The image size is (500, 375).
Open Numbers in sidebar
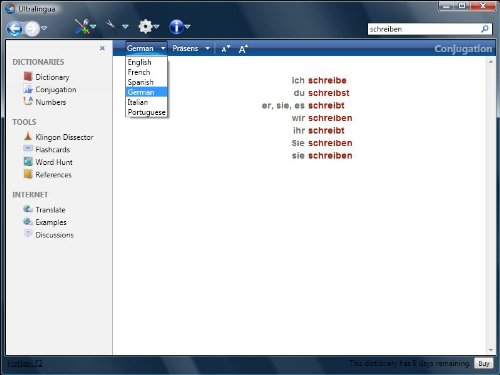click(x=51, y=102)
